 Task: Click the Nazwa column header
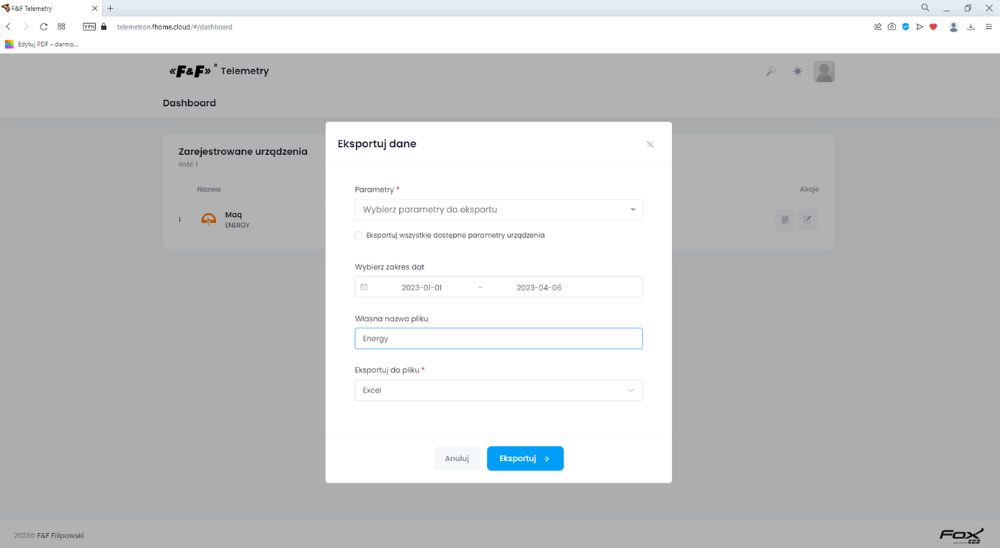coord(209,189)
